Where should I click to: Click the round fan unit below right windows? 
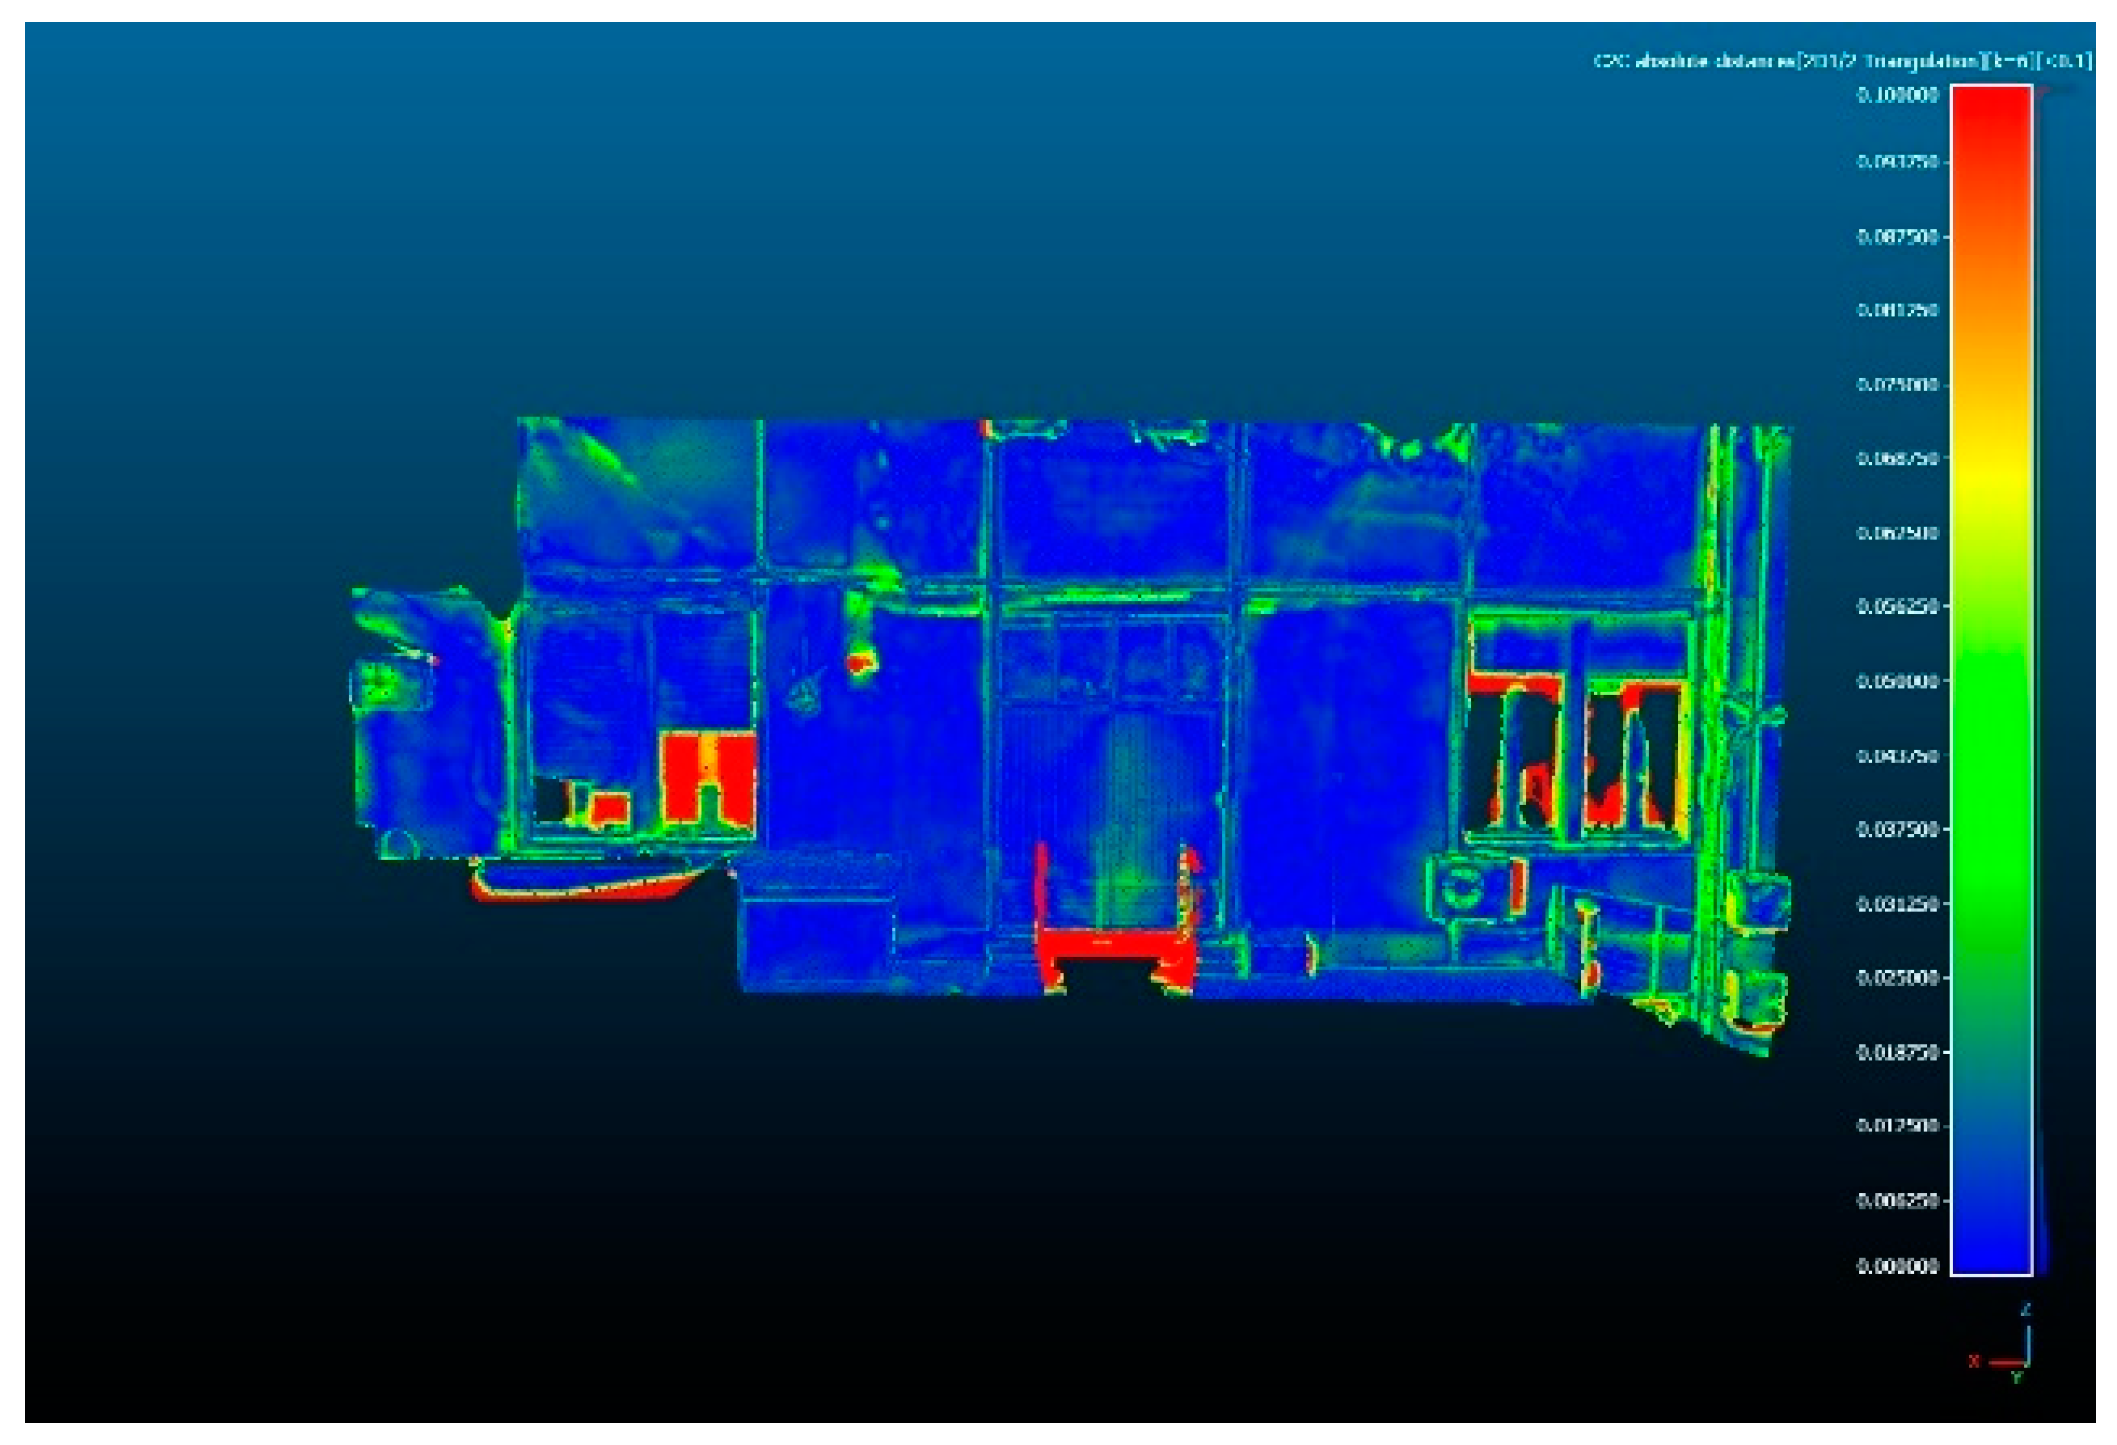[x=1464, y=886]
